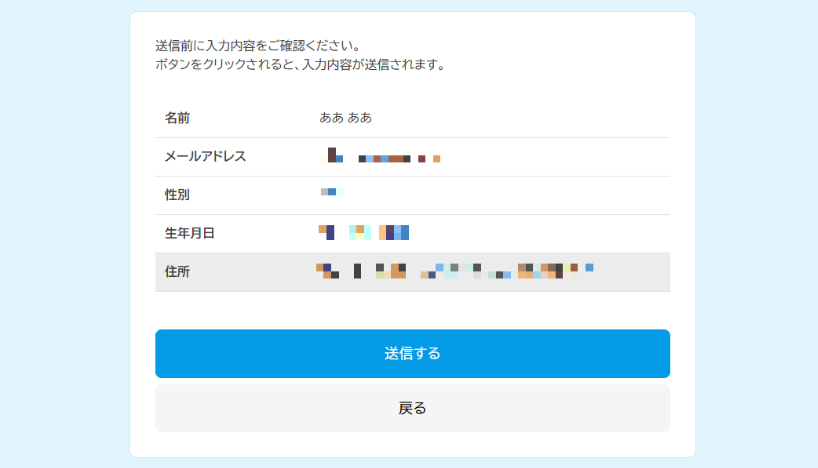Viewport: 818px width, 468px height.
Task: Click the 名前 field label
Action: 177,118
